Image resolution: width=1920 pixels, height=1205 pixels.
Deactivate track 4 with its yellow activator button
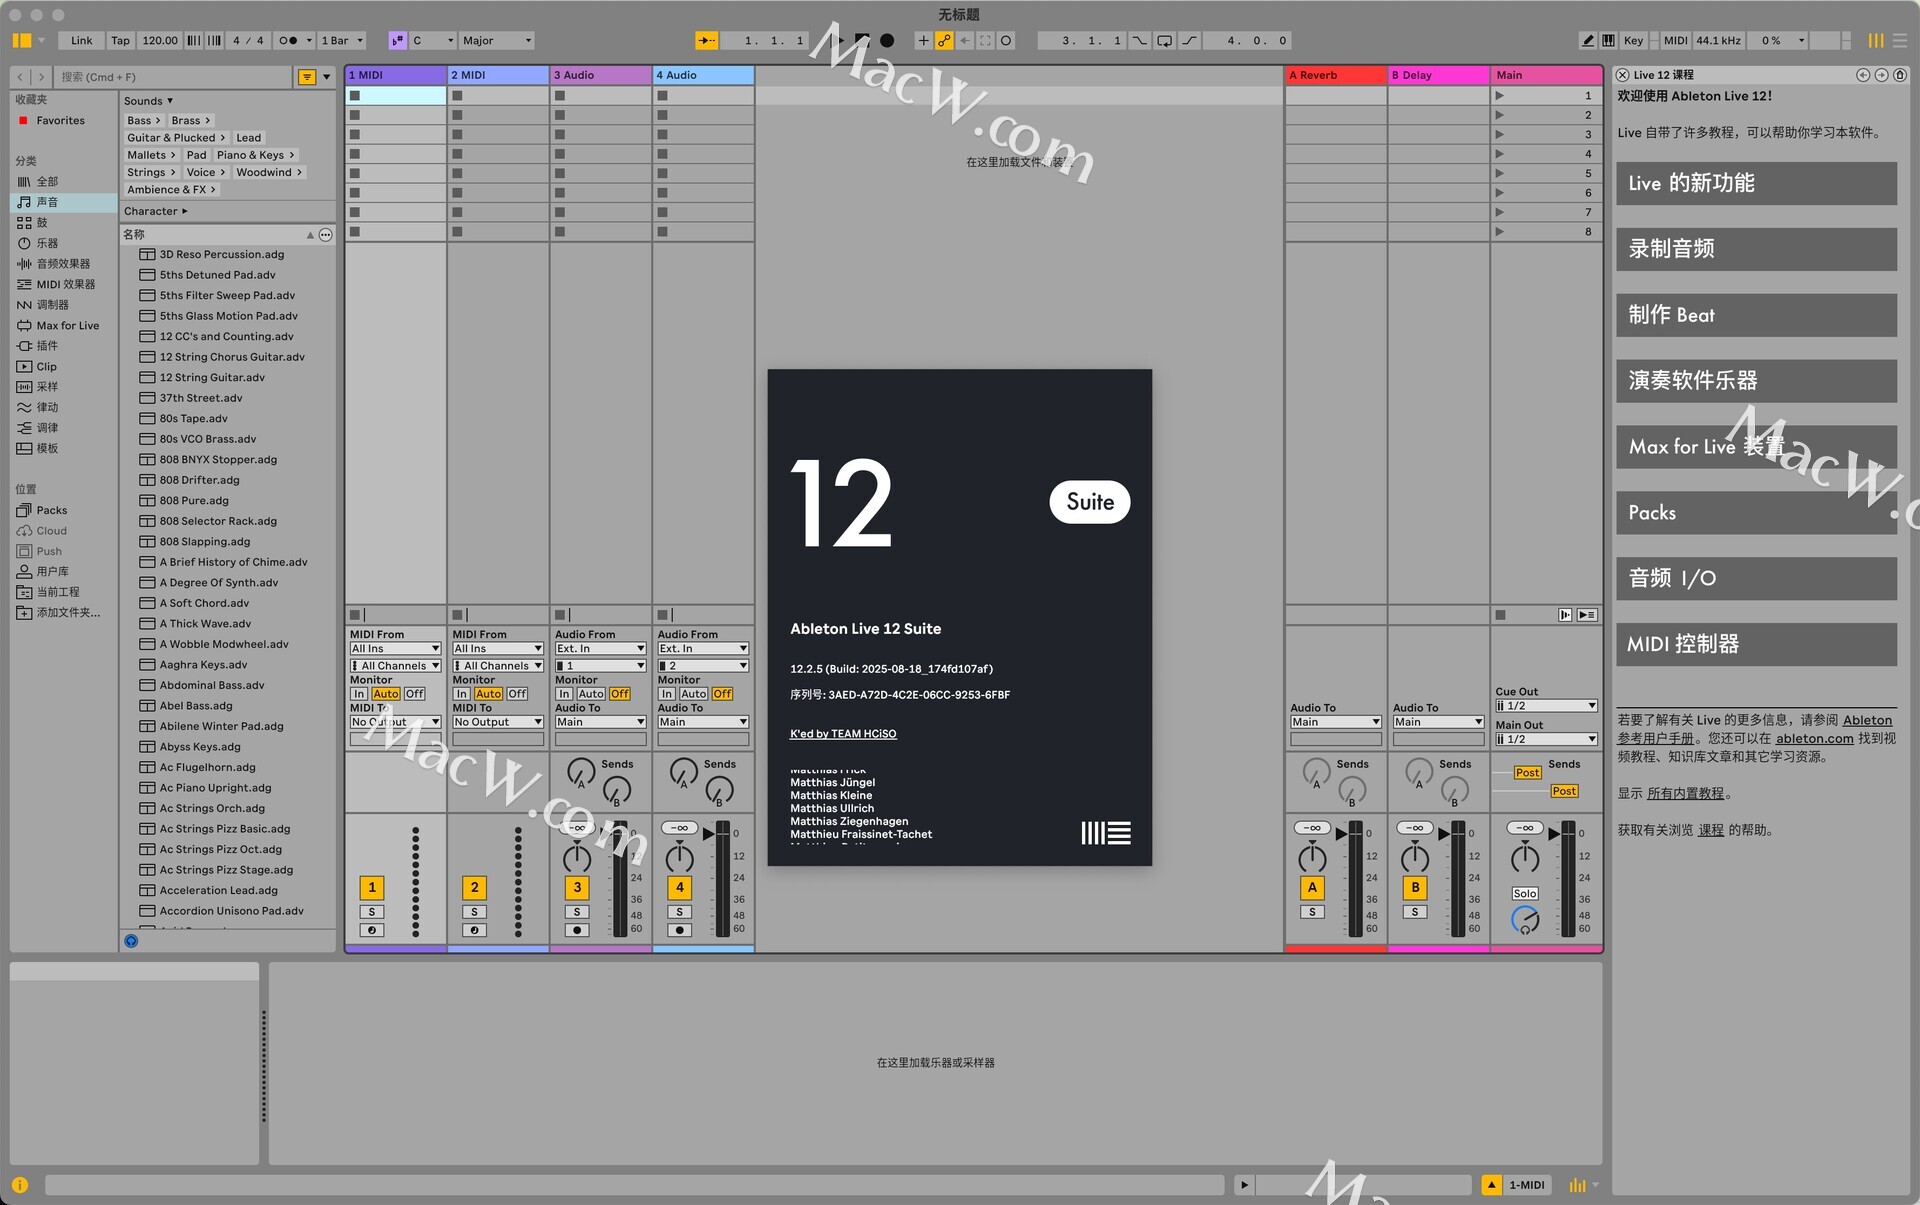click(x=680, y=887)
